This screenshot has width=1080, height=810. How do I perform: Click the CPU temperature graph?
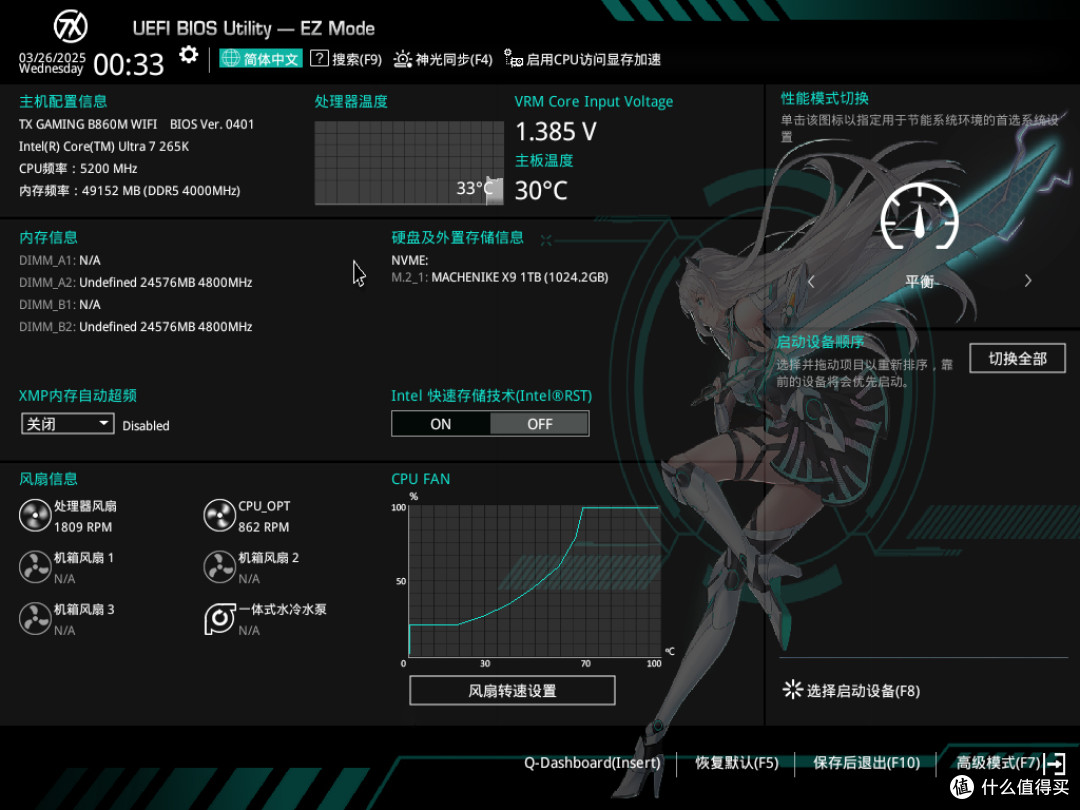click(x=409, y=163)
